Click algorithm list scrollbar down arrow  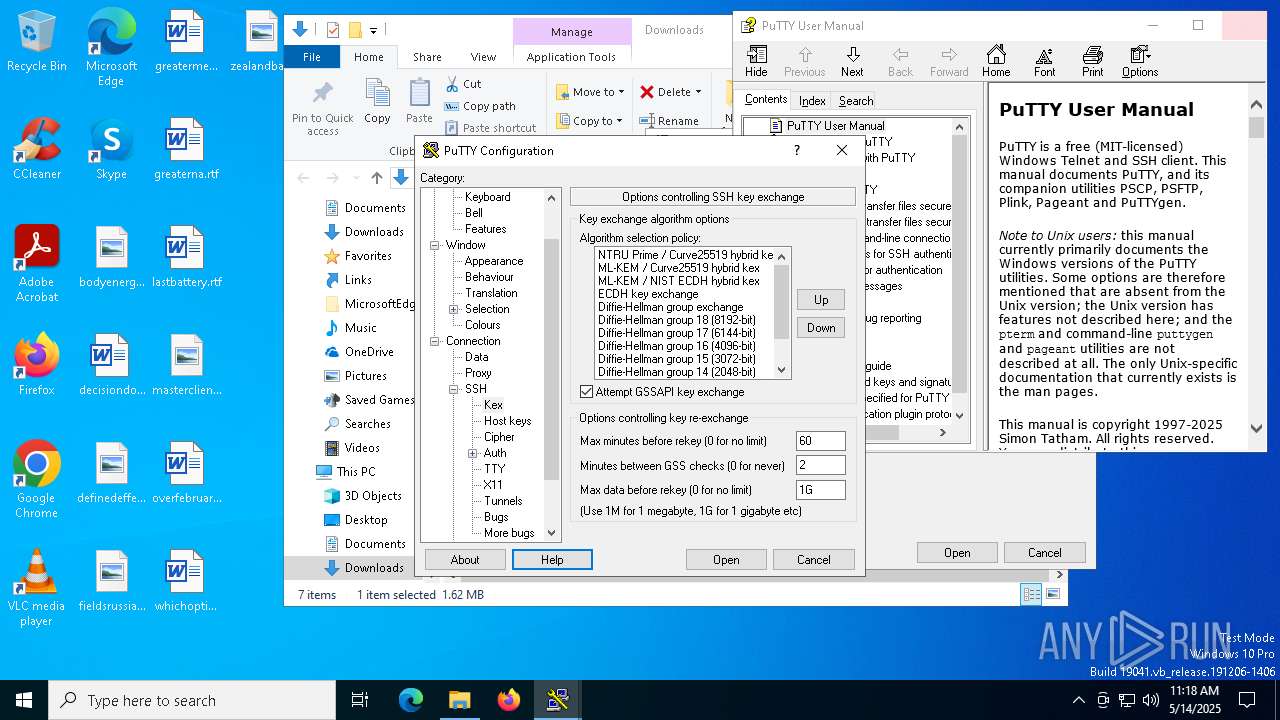coord(783,371)
